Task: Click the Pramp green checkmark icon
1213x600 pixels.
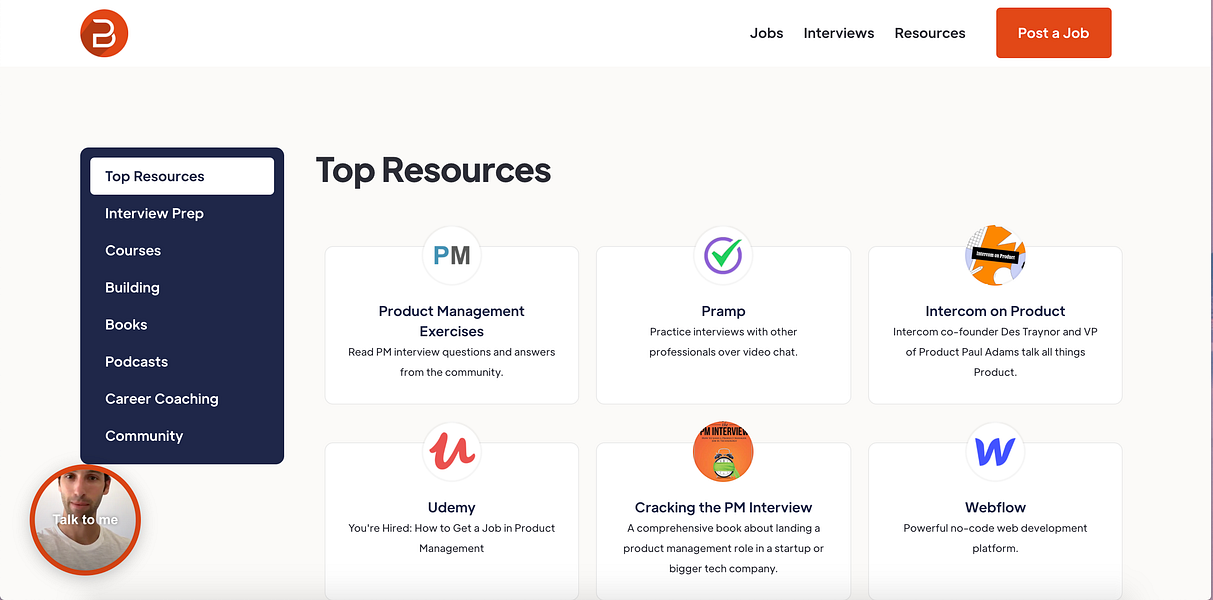Action: [x=723, y=255]
